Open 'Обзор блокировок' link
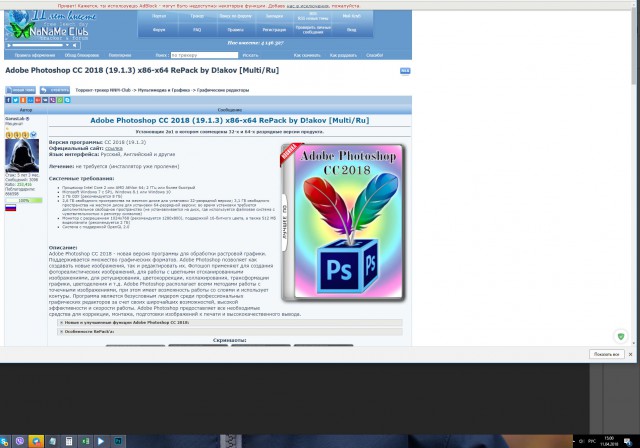Image resolution: width=640 pixels, height=448 pixels. coord(82,55)
